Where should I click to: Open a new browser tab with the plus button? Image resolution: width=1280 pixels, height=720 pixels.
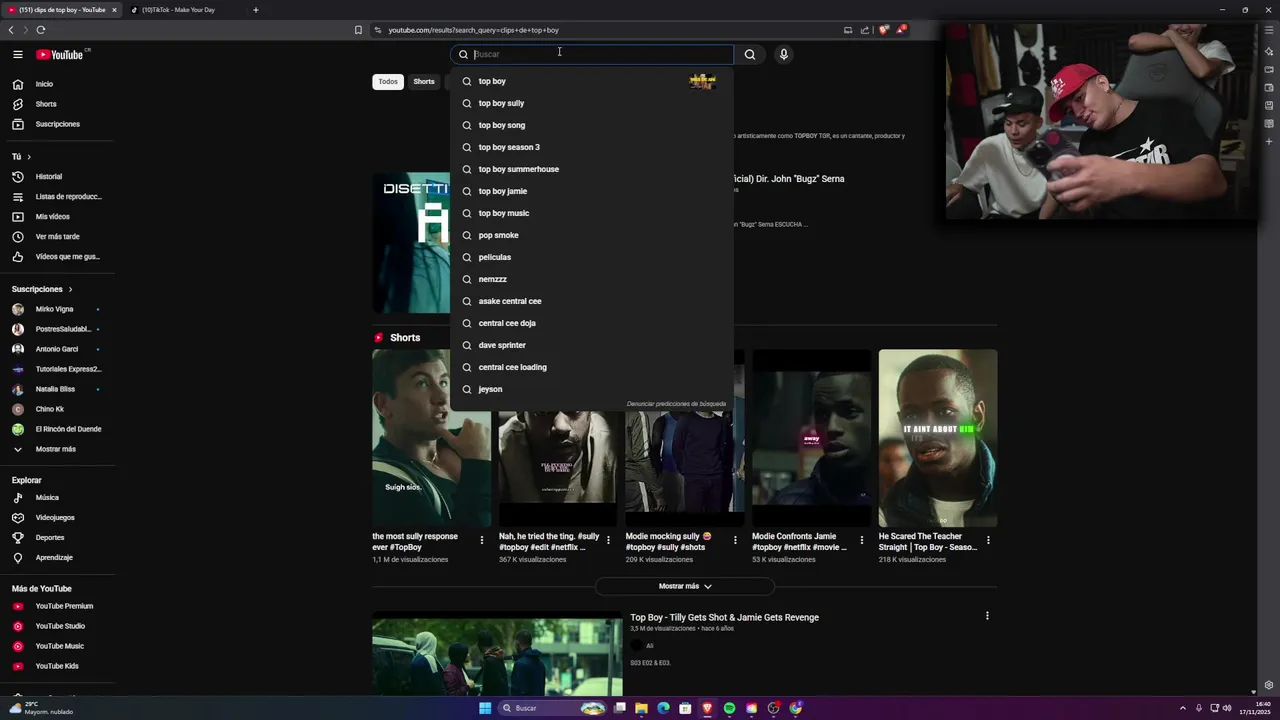pyautogui.click(x=255, y=10)
